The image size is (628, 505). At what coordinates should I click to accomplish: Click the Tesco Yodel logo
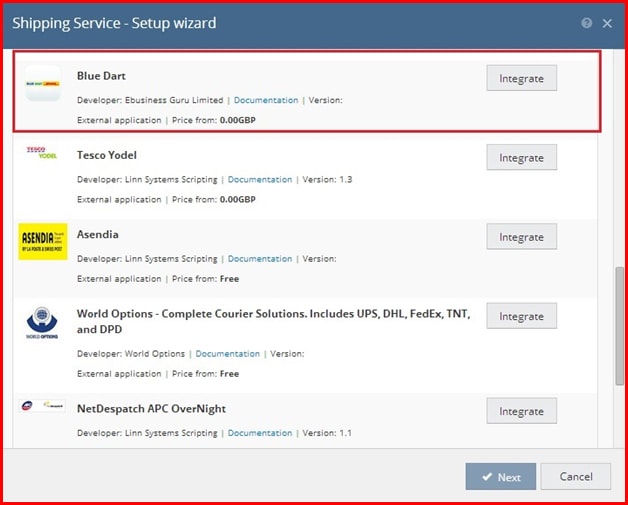[42, 153]
